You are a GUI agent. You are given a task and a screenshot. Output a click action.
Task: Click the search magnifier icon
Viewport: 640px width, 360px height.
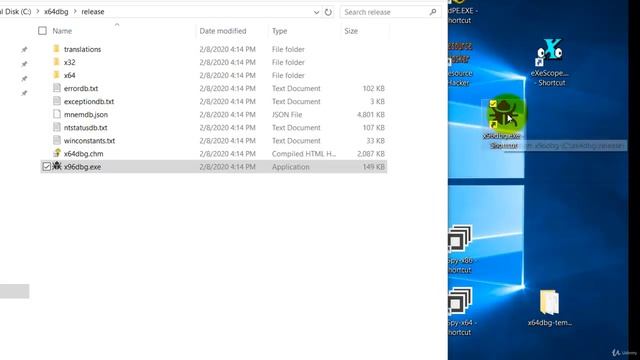coord(433,12)
